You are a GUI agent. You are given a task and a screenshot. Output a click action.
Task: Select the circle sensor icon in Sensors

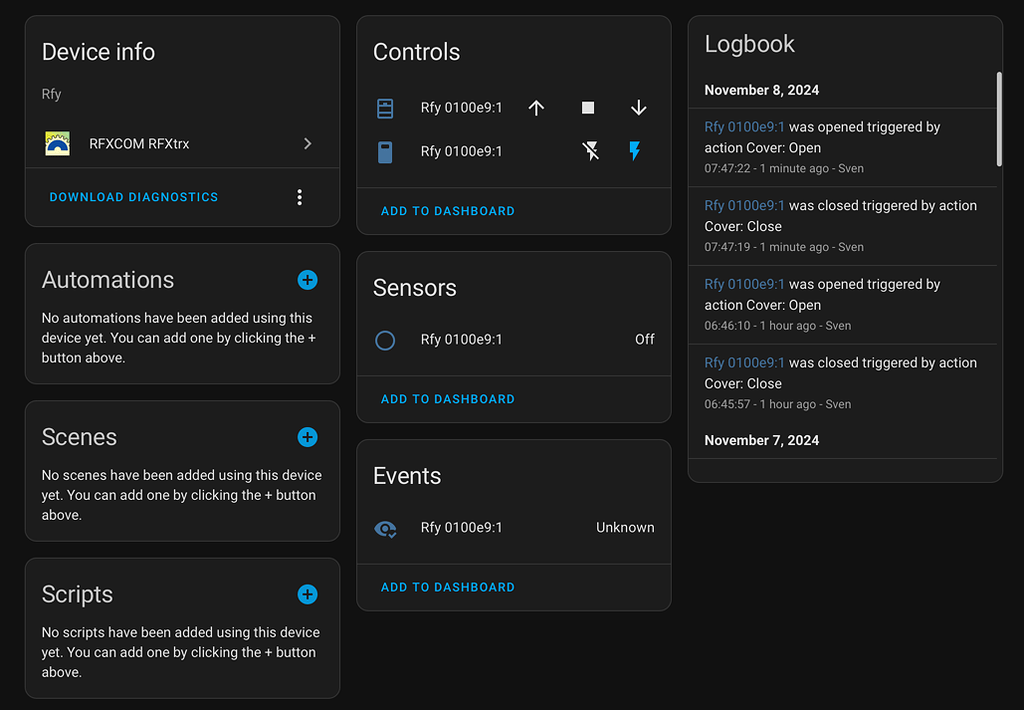[x=385, y=339]
